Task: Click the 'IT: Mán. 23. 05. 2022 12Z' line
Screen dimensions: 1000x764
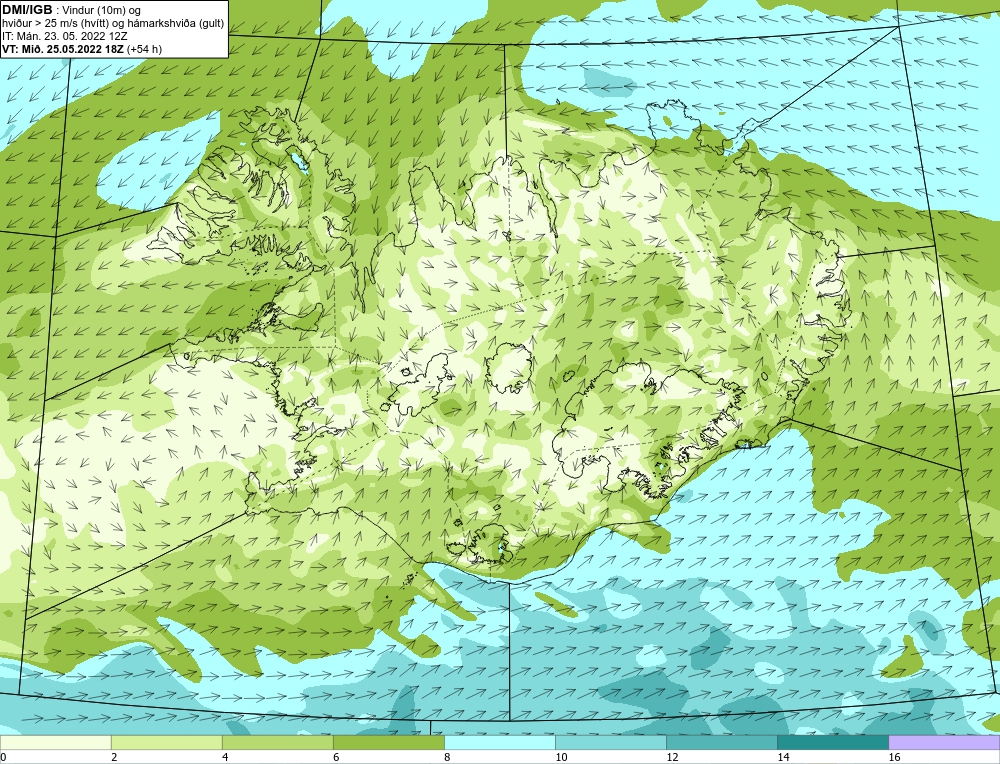Action: coord(65,36)
